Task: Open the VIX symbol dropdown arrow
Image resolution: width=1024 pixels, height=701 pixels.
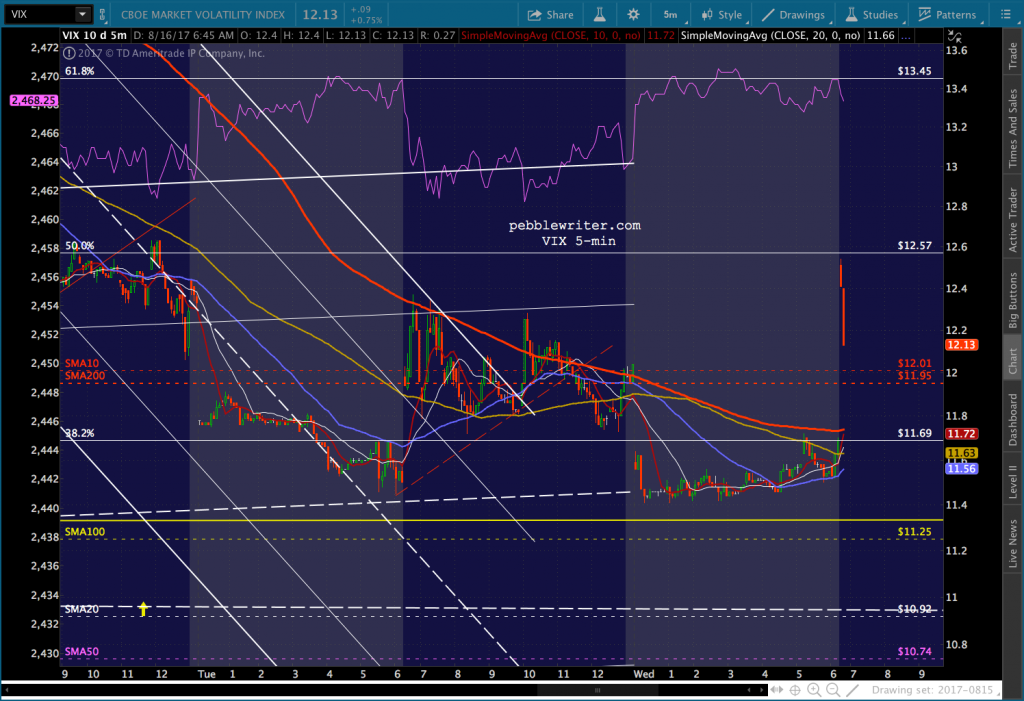Action: tap(82, 14)
